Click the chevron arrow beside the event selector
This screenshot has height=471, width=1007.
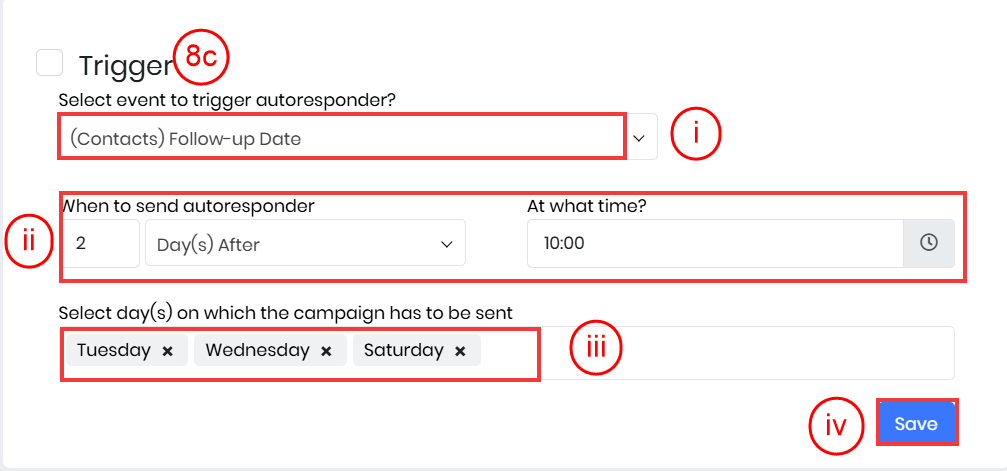(x=640, y=137)
